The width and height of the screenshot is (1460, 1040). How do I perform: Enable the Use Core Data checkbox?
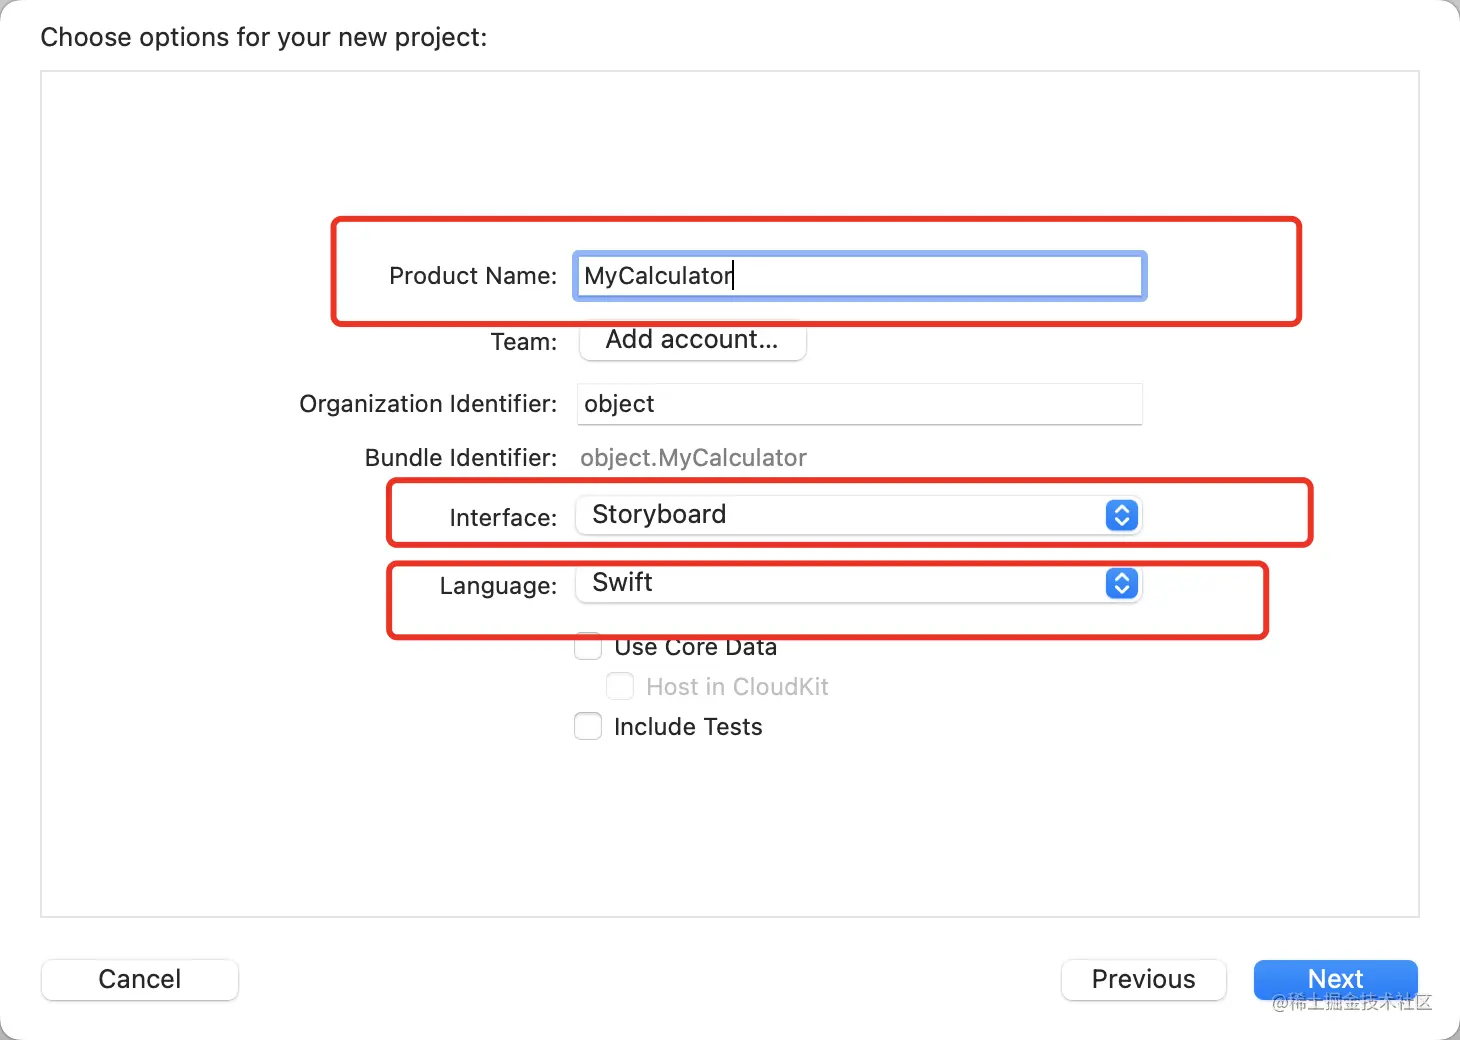pos(588,647)
